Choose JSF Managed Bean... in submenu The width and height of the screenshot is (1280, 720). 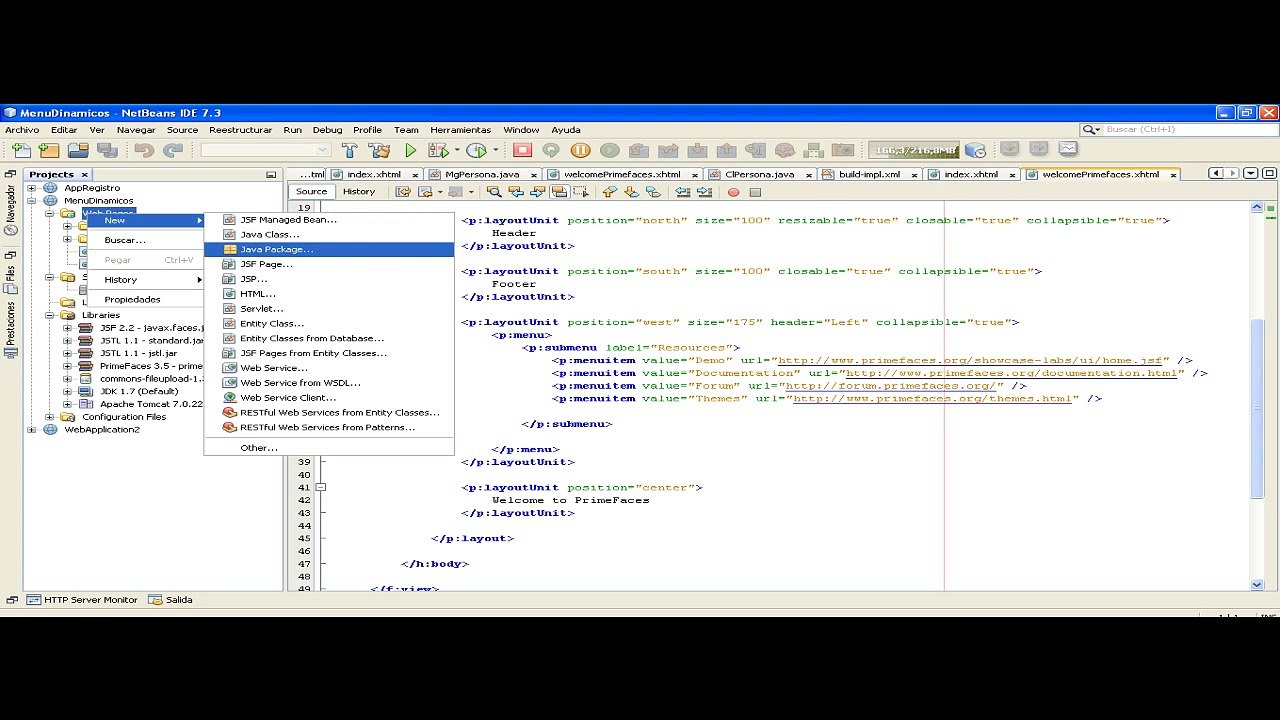329,220
